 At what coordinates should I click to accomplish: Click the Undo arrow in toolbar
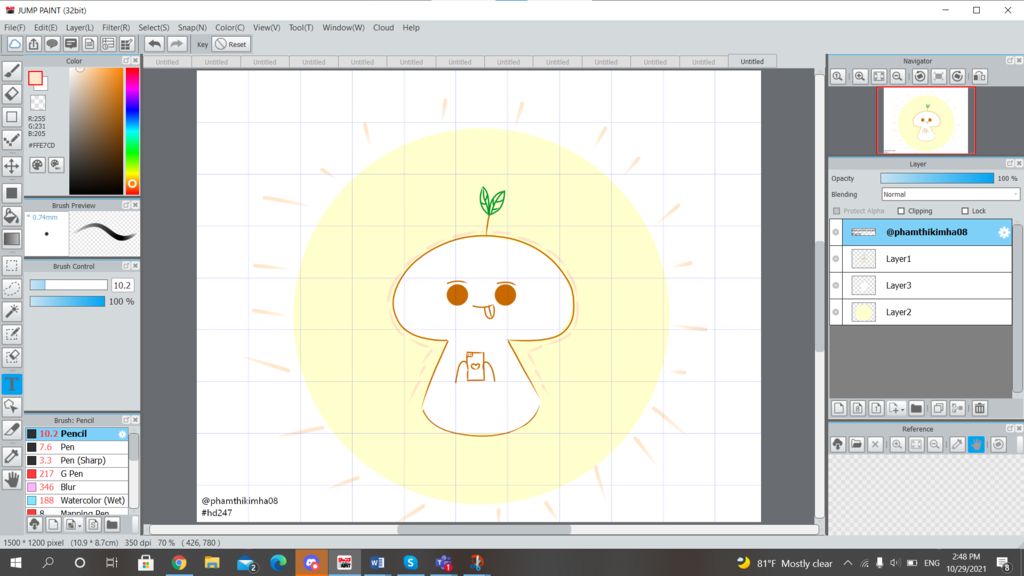[x=154, y=44]
